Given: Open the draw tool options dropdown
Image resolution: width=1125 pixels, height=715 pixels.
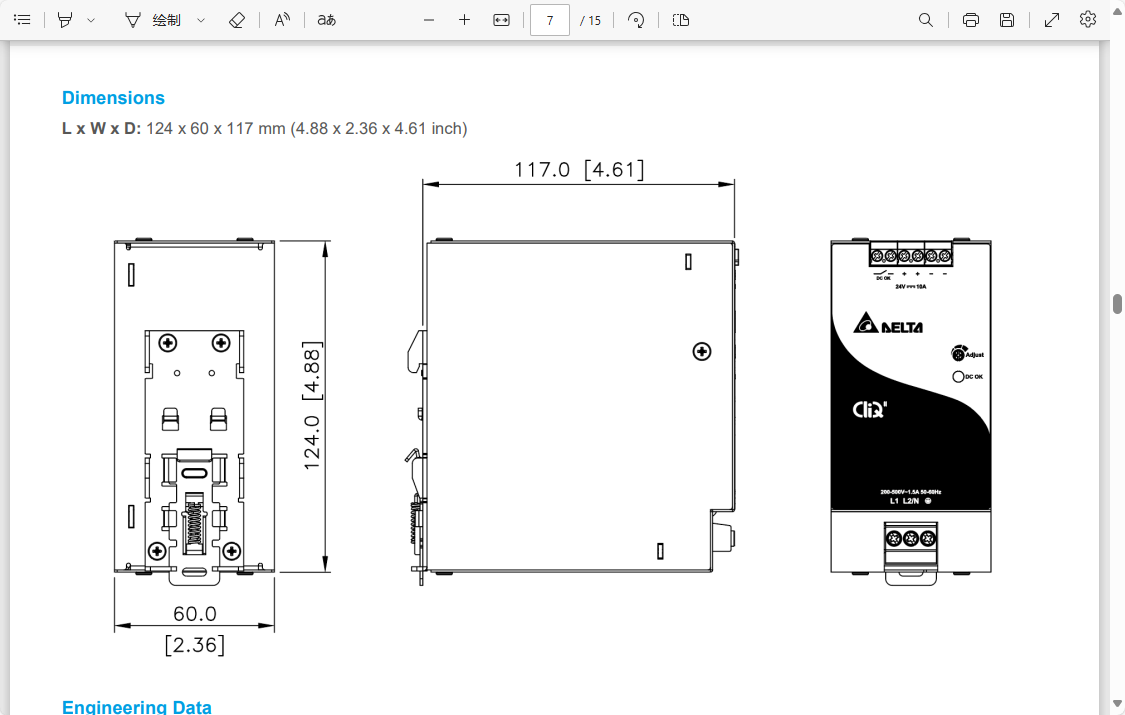Looking at the screenshot, I should click(201, 20).
